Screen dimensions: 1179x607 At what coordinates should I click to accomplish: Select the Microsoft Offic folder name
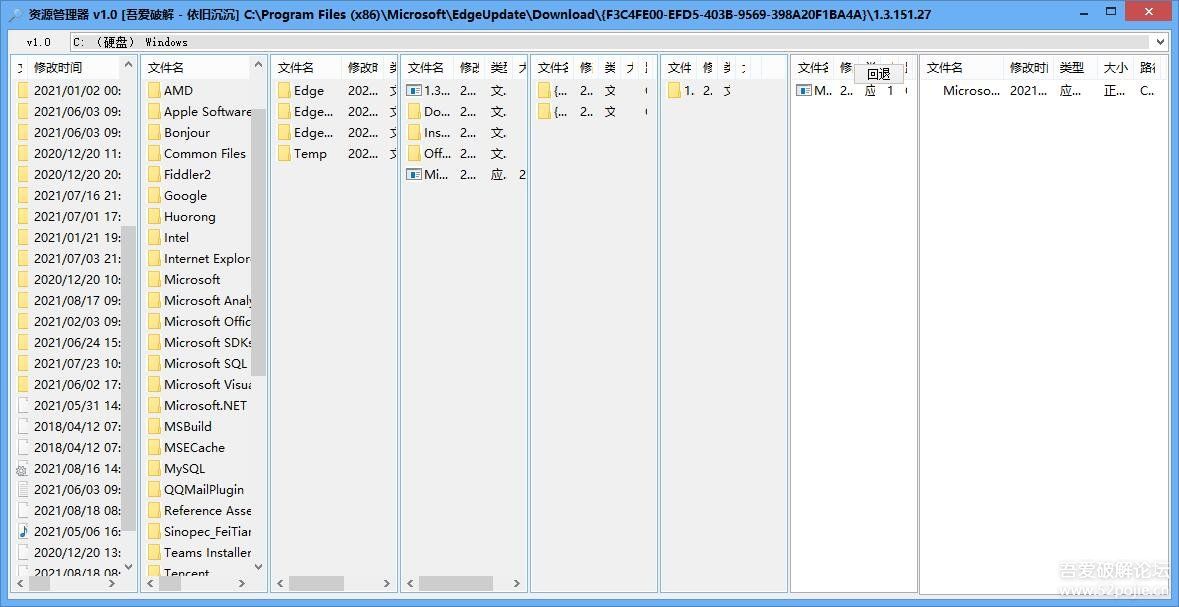coord(208,321)
